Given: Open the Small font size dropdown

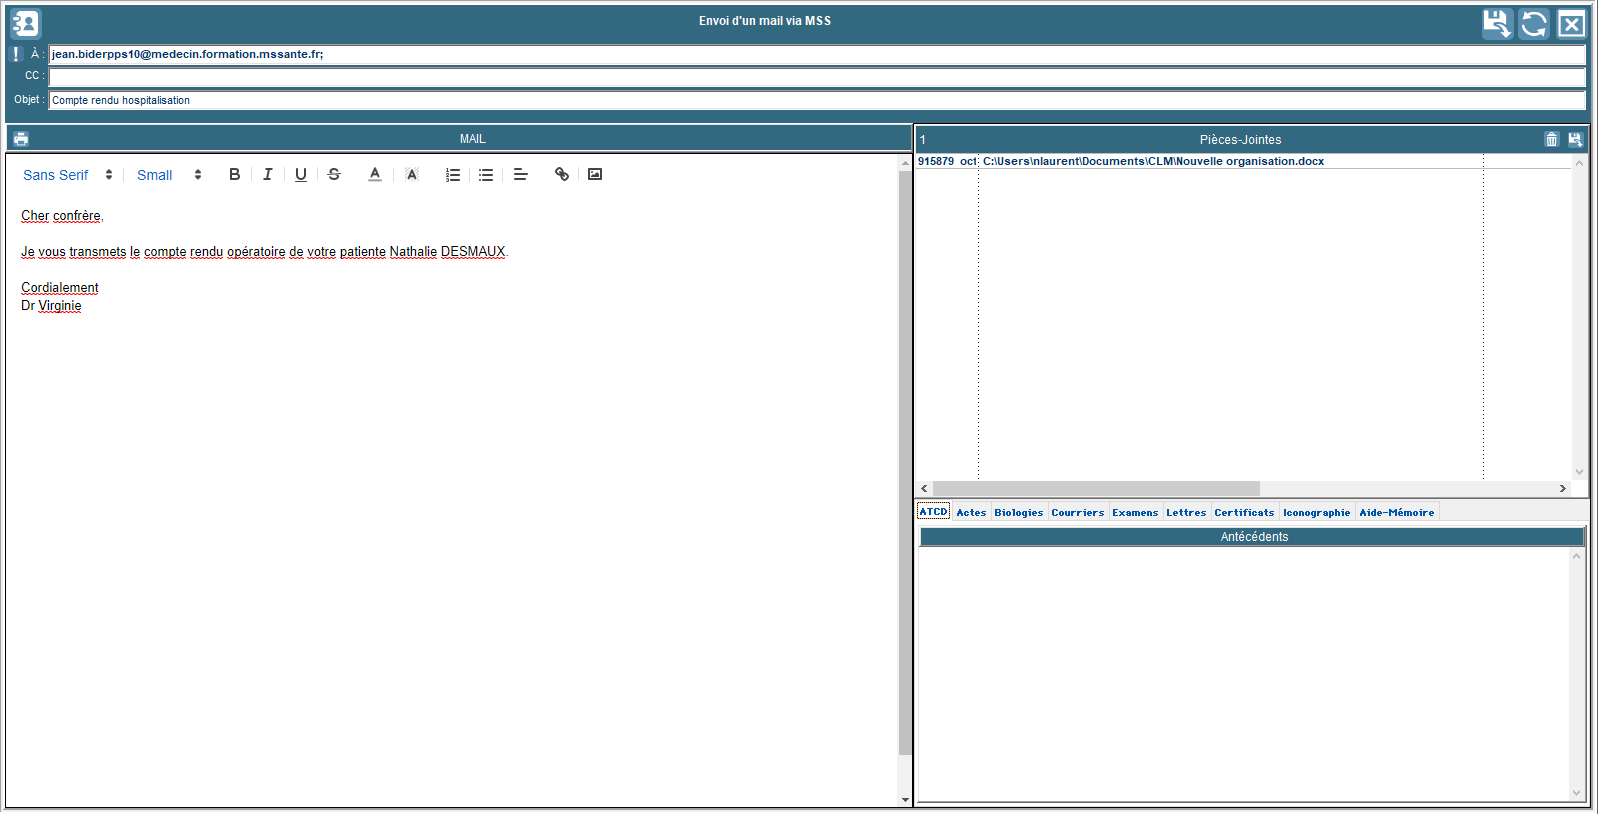Looking at the screenshot, I should click(x=169, y=175).
